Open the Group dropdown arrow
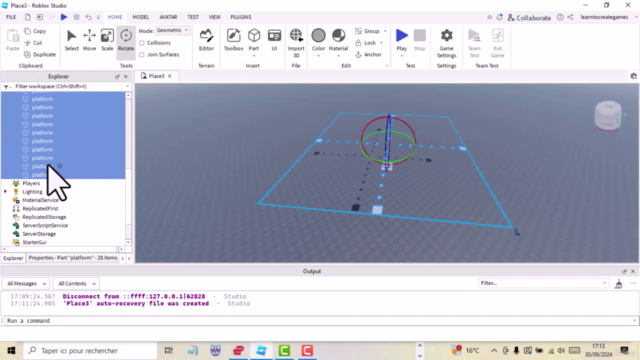Image resolution: width=640 pixels, height=360 pixels. pyautogui.click(x=385, y=31)
